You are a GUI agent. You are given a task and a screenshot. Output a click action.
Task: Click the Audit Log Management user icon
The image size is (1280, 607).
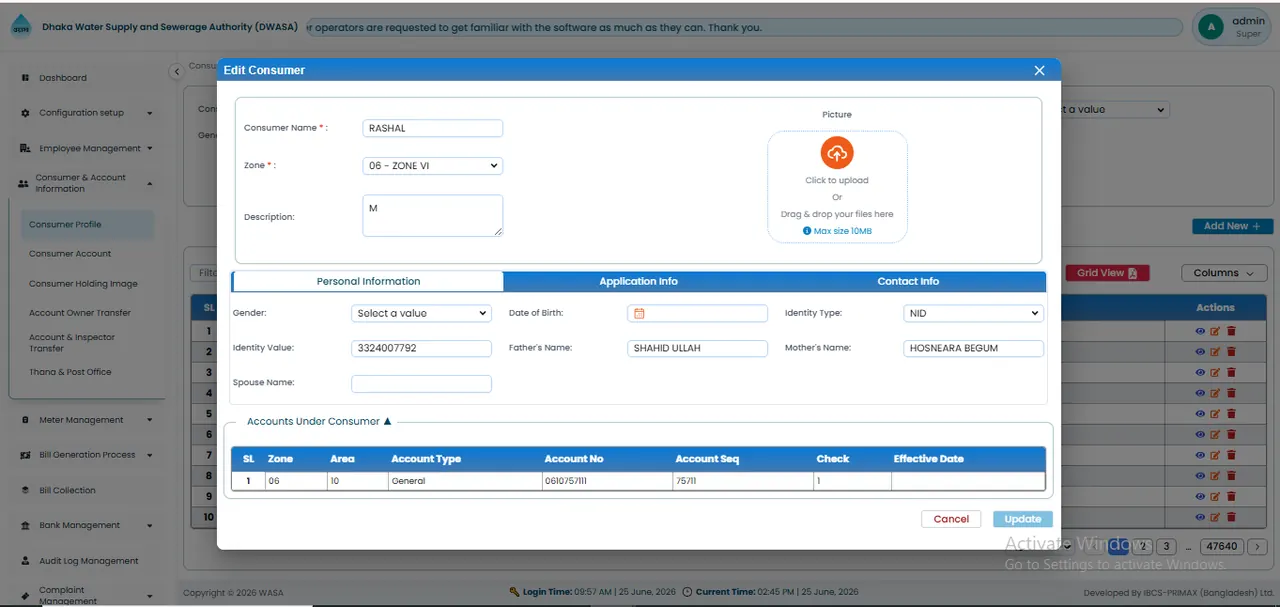click(25, 561)
